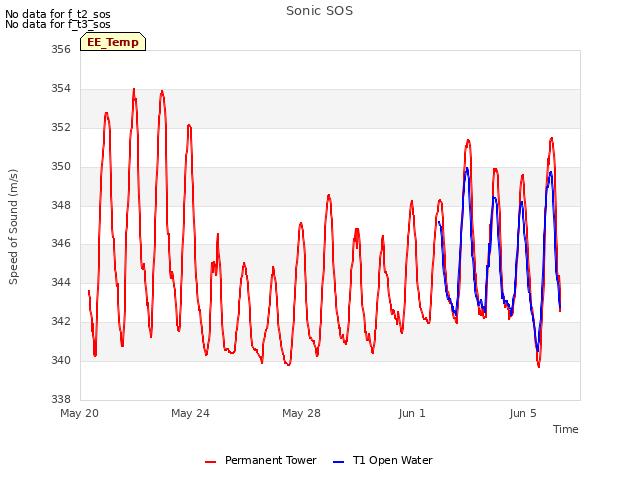Click the EE_Temp annotation label

113,42
